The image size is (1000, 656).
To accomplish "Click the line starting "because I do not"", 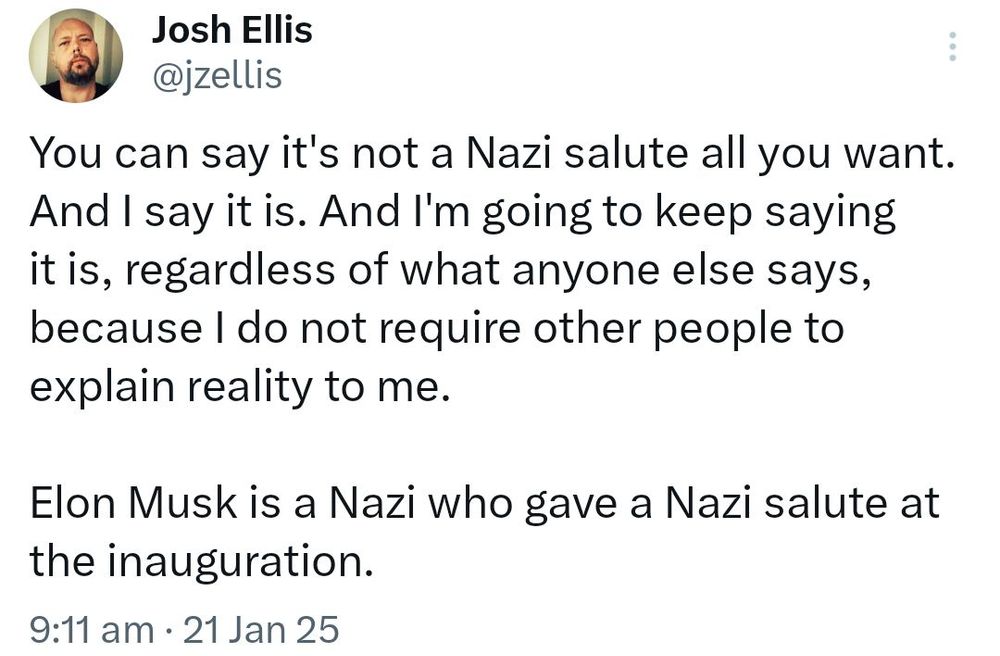I will pyautogui.click(x=437, y=329).
